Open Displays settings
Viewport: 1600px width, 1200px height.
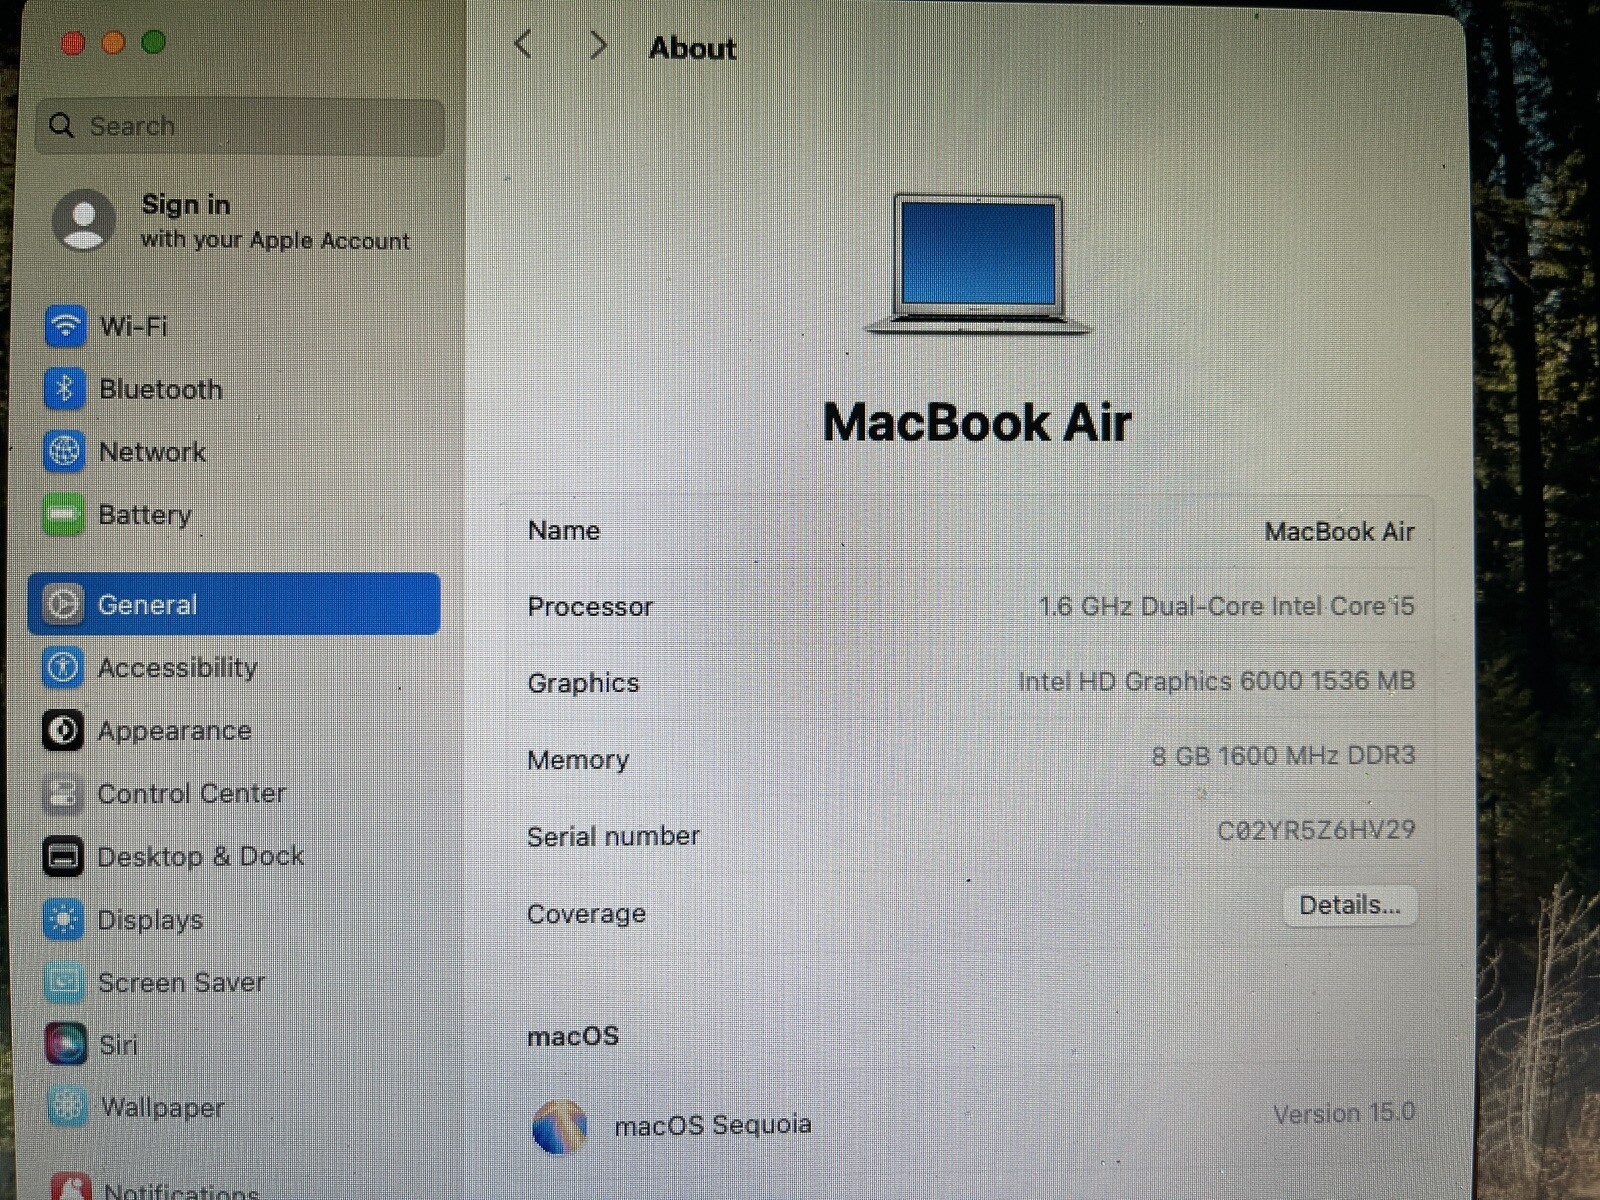[x=235, y=920]
